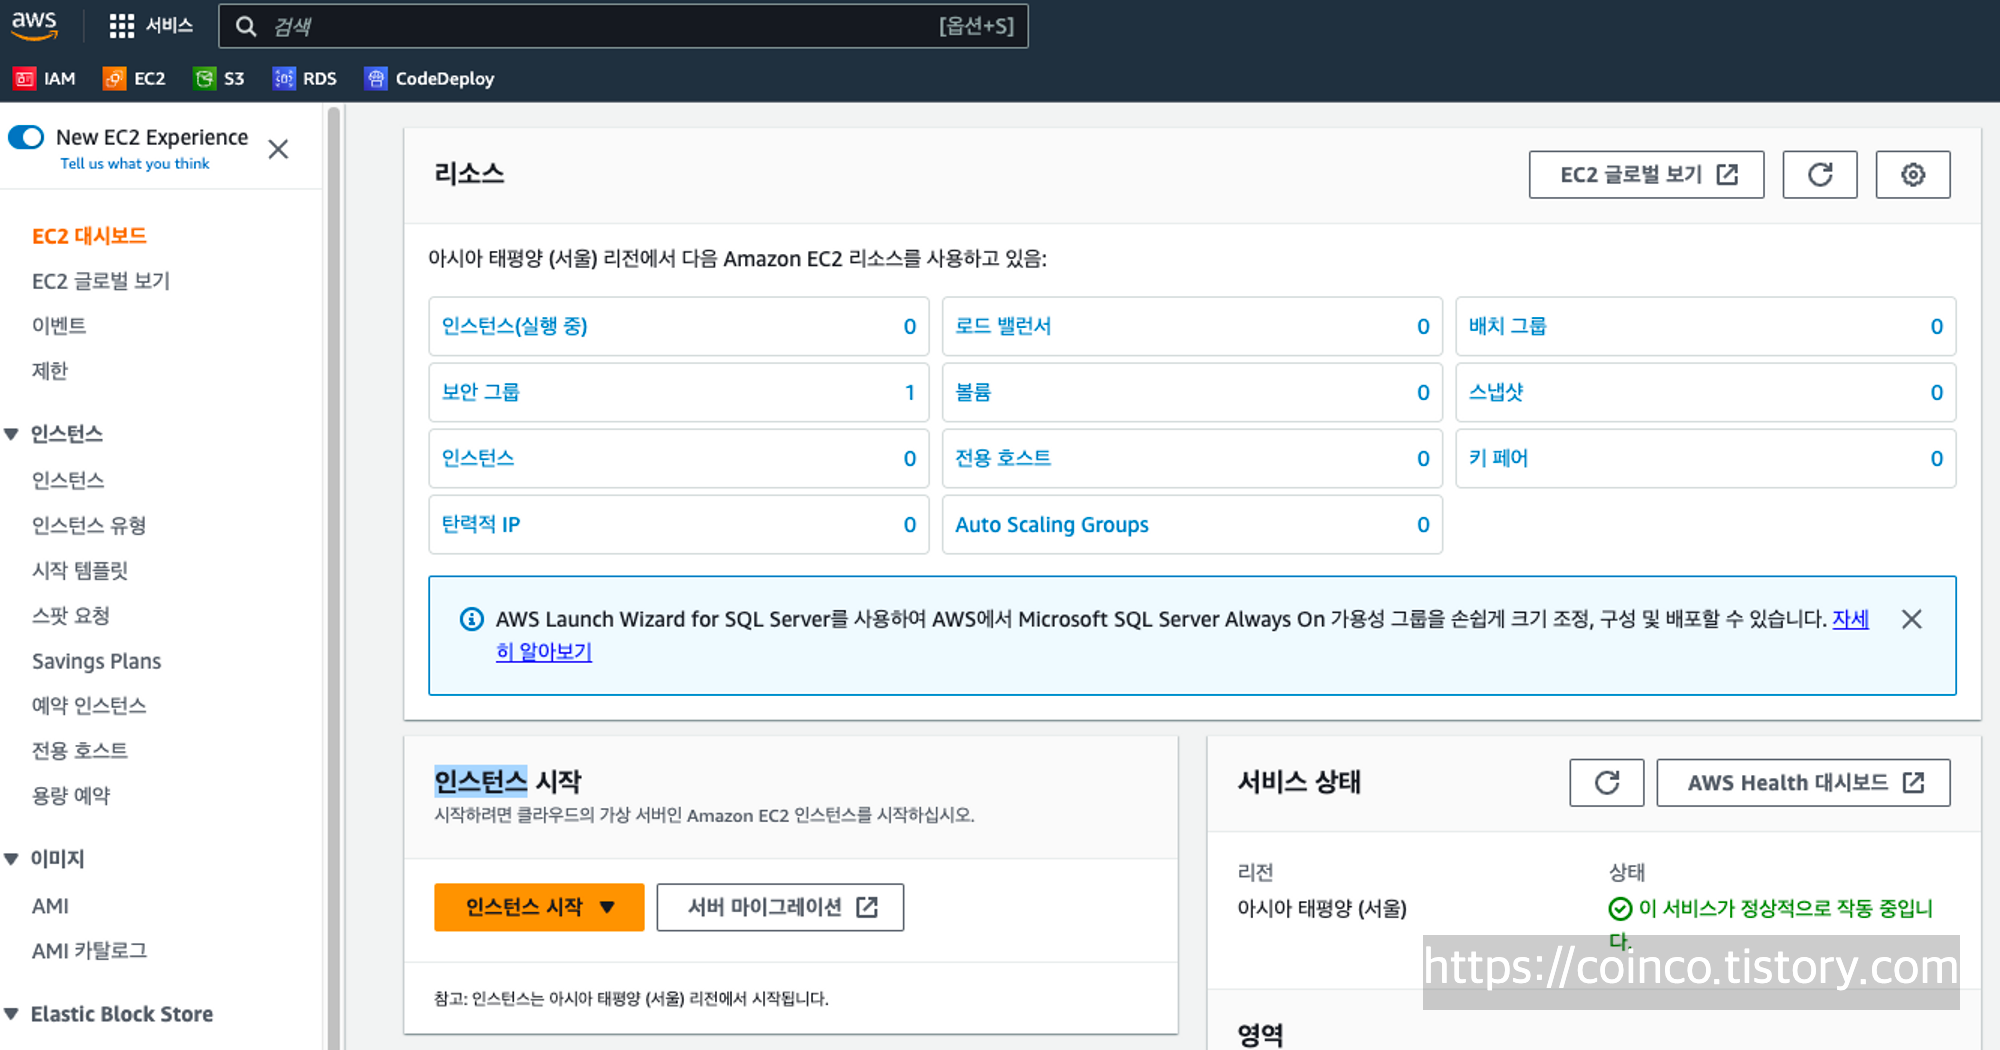
Task: Open 리소스 panel settings gear
Action: pos(1913,175)
